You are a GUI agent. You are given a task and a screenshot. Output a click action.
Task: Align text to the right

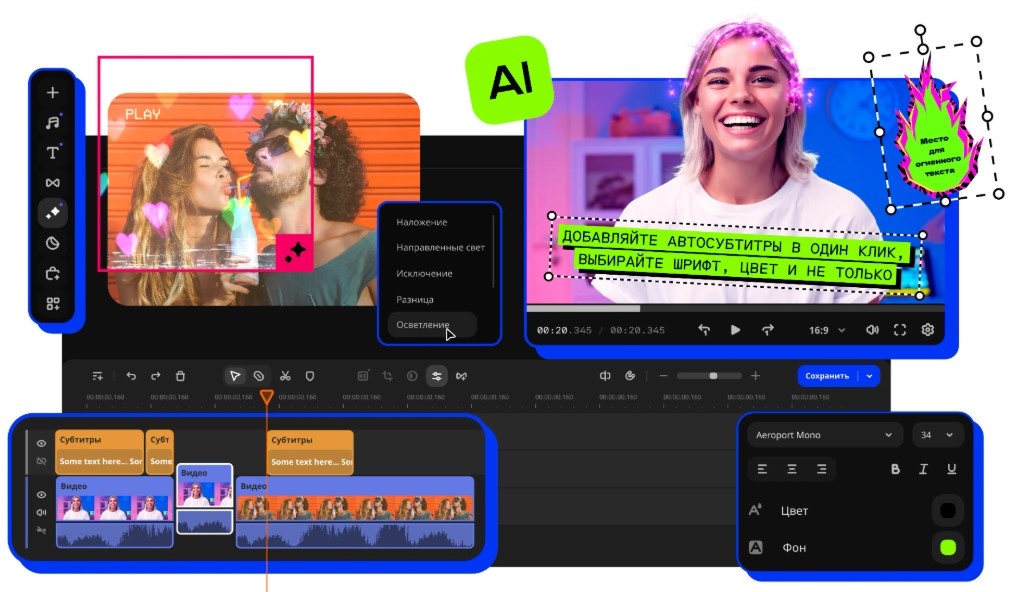pos(822,469)
